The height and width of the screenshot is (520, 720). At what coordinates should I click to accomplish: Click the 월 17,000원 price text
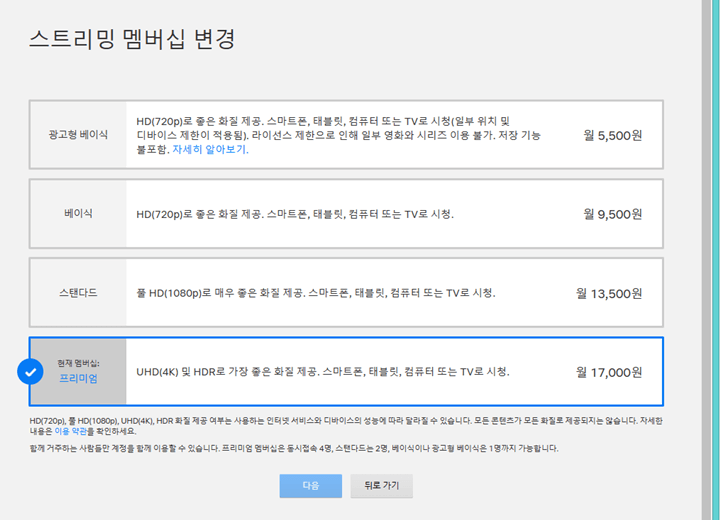(609, 372)
